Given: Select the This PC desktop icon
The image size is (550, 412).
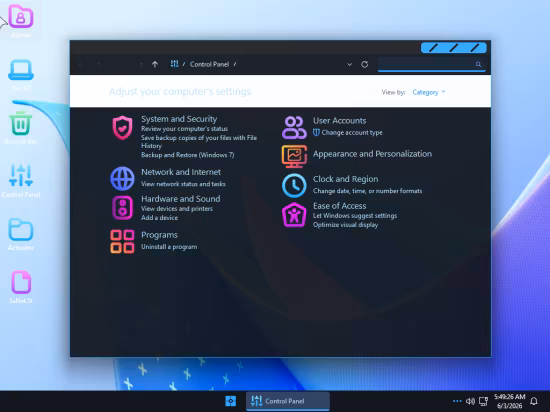Looking at the screenshot, I should (x=21, y=75).
